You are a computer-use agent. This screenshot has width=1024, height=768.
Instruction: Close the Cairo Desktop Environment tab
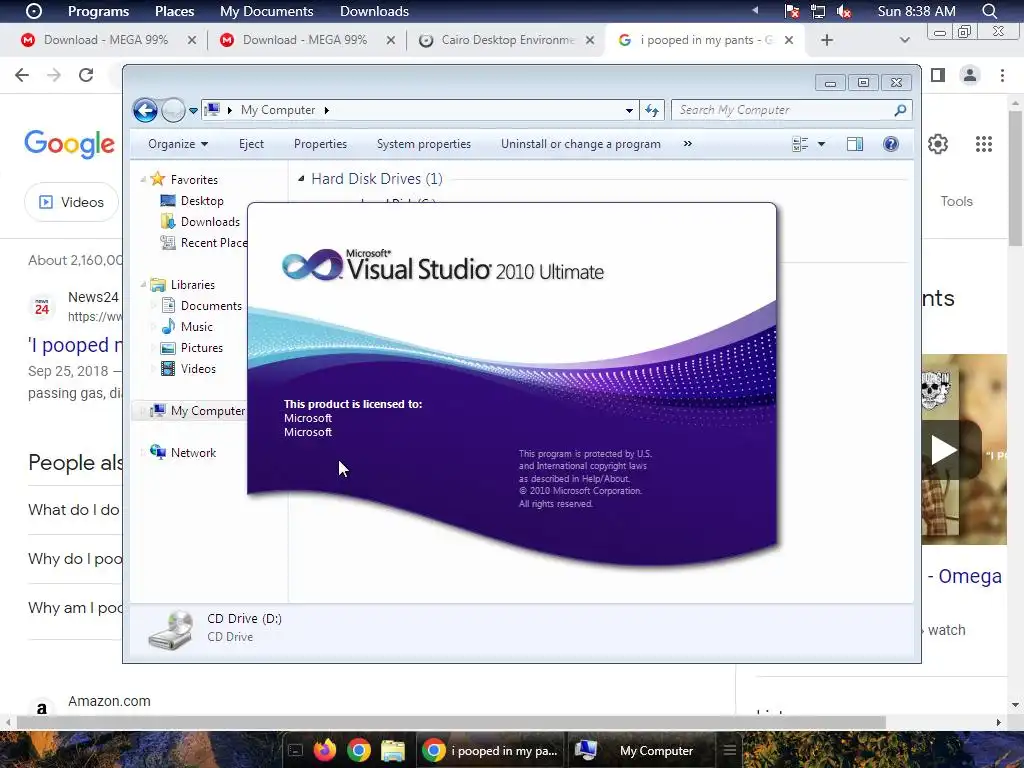(x=590, y=40)
